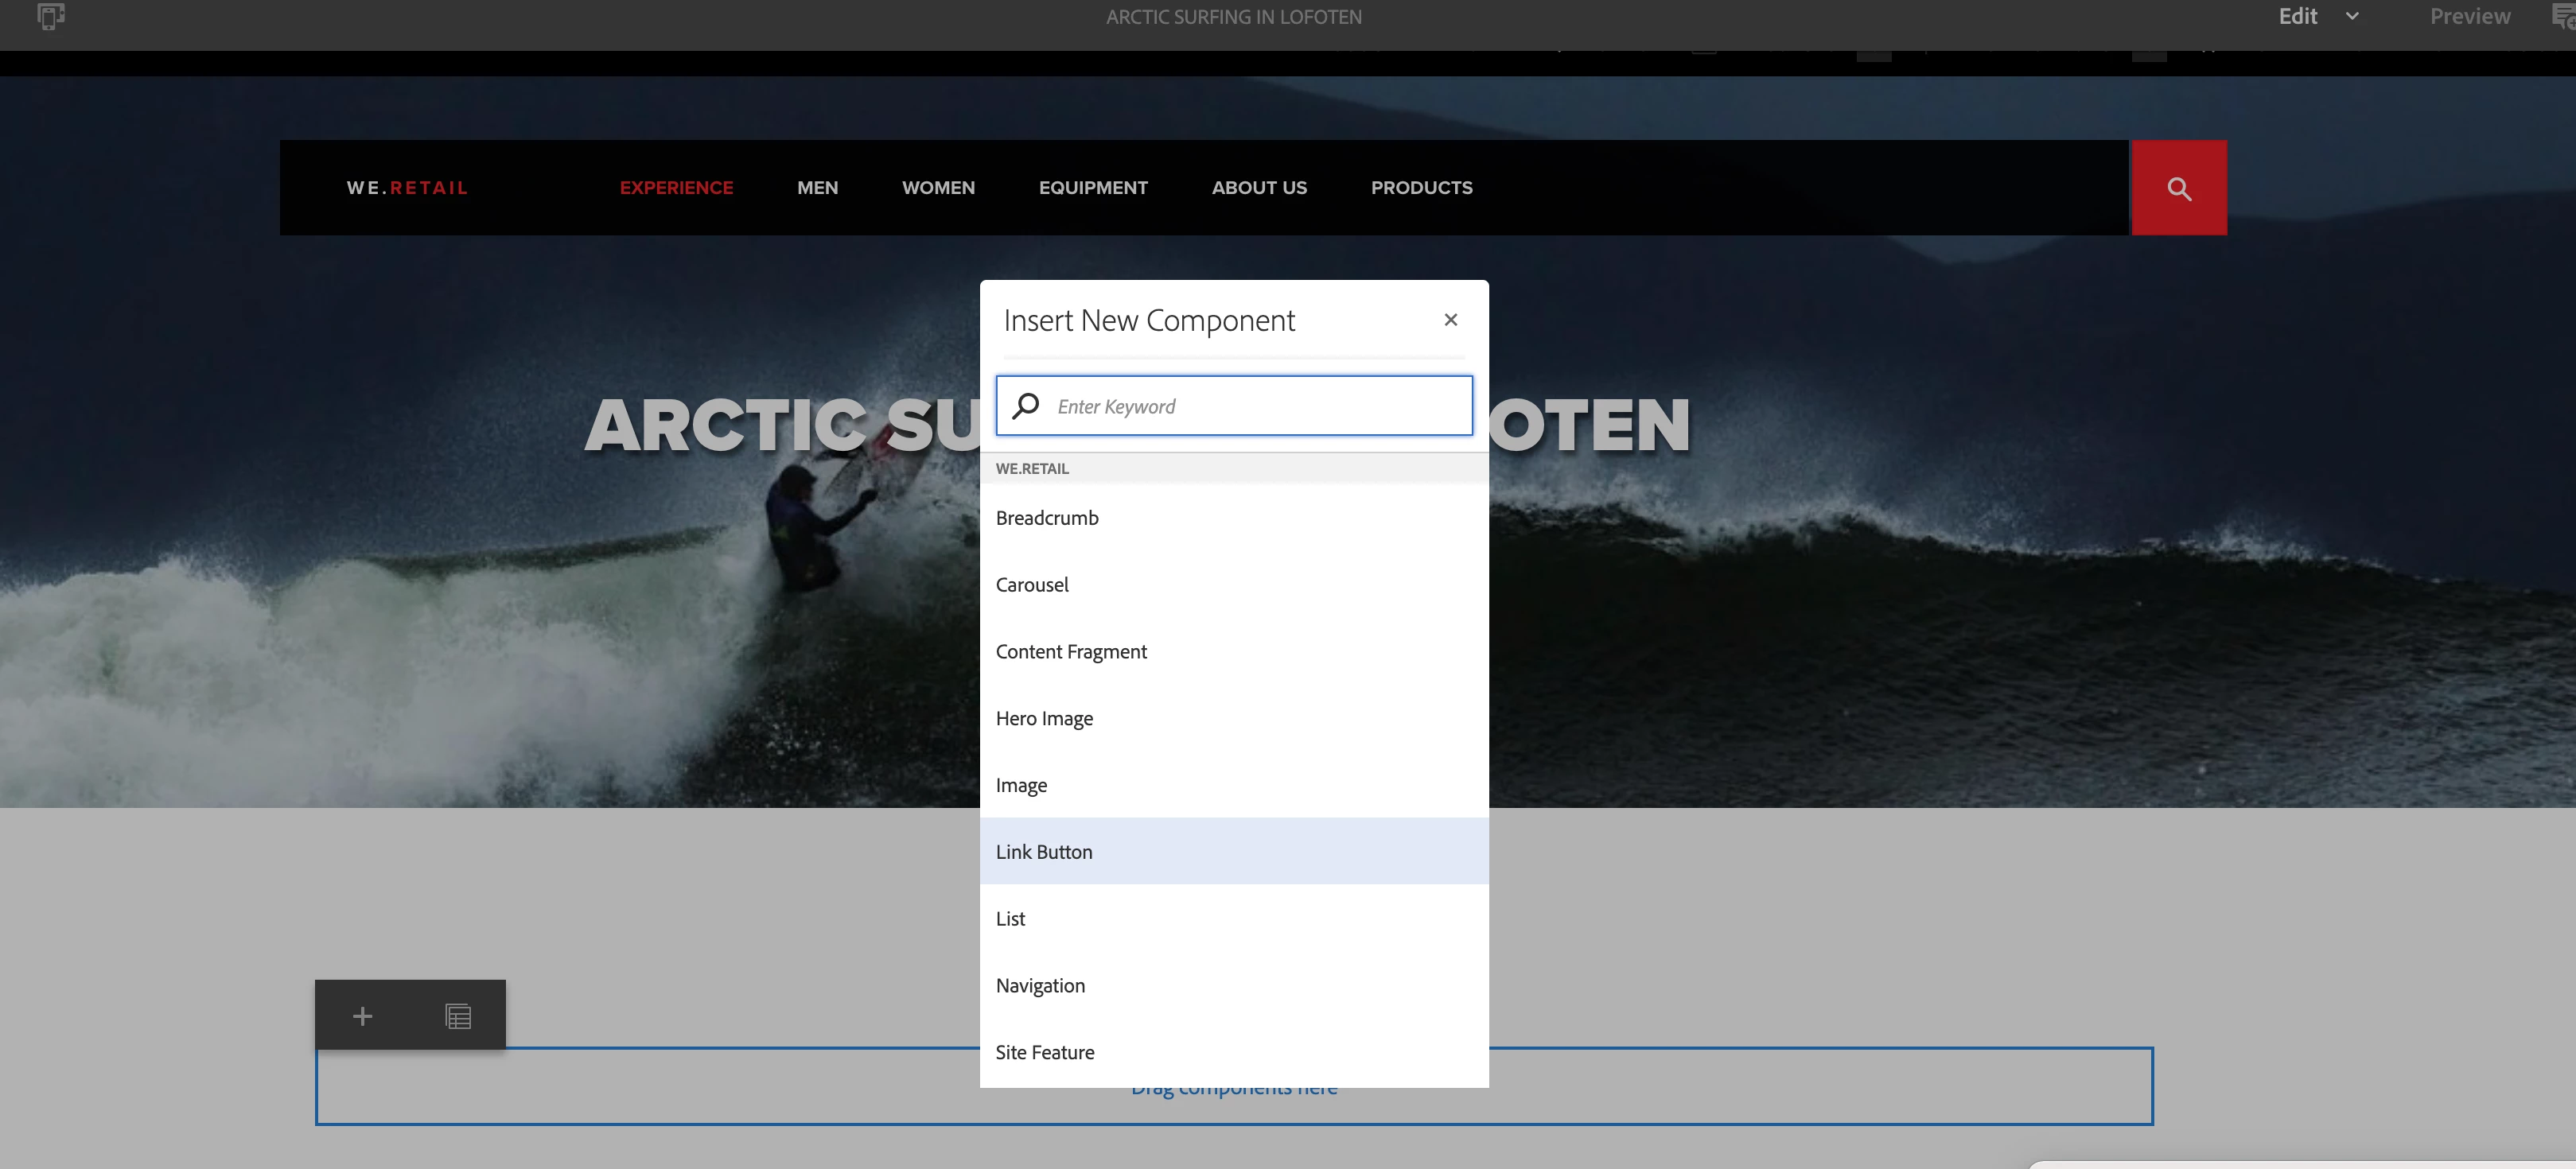Select the Navigation component
Image resolution: width=2576 pixels, height=1169 pixels.
1040,986
